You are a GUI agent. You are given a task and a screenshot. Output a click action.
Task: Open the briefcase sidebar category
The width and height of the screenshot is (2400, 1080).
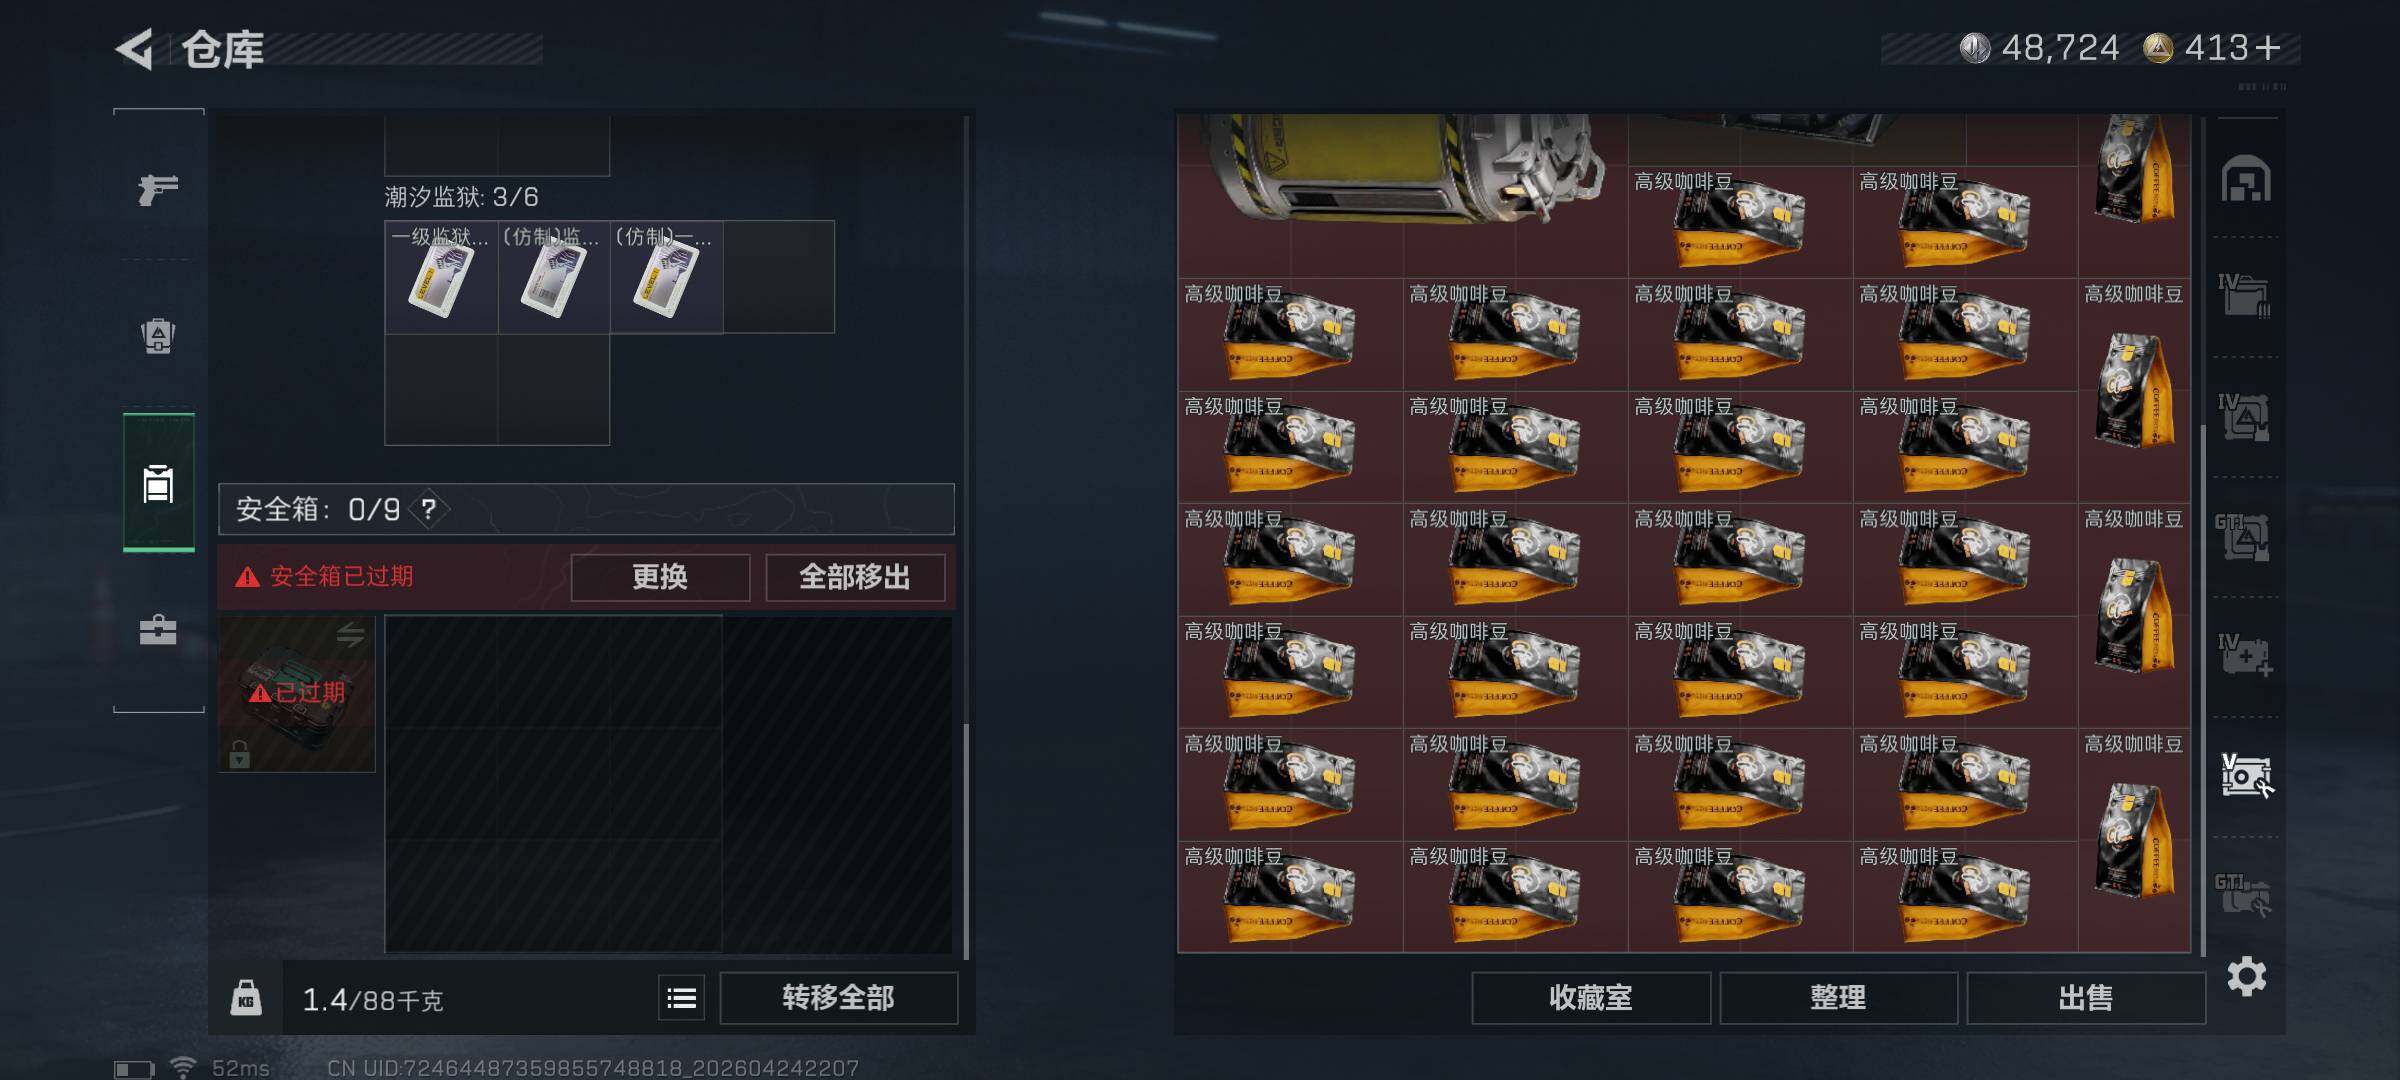click(158, 630)
